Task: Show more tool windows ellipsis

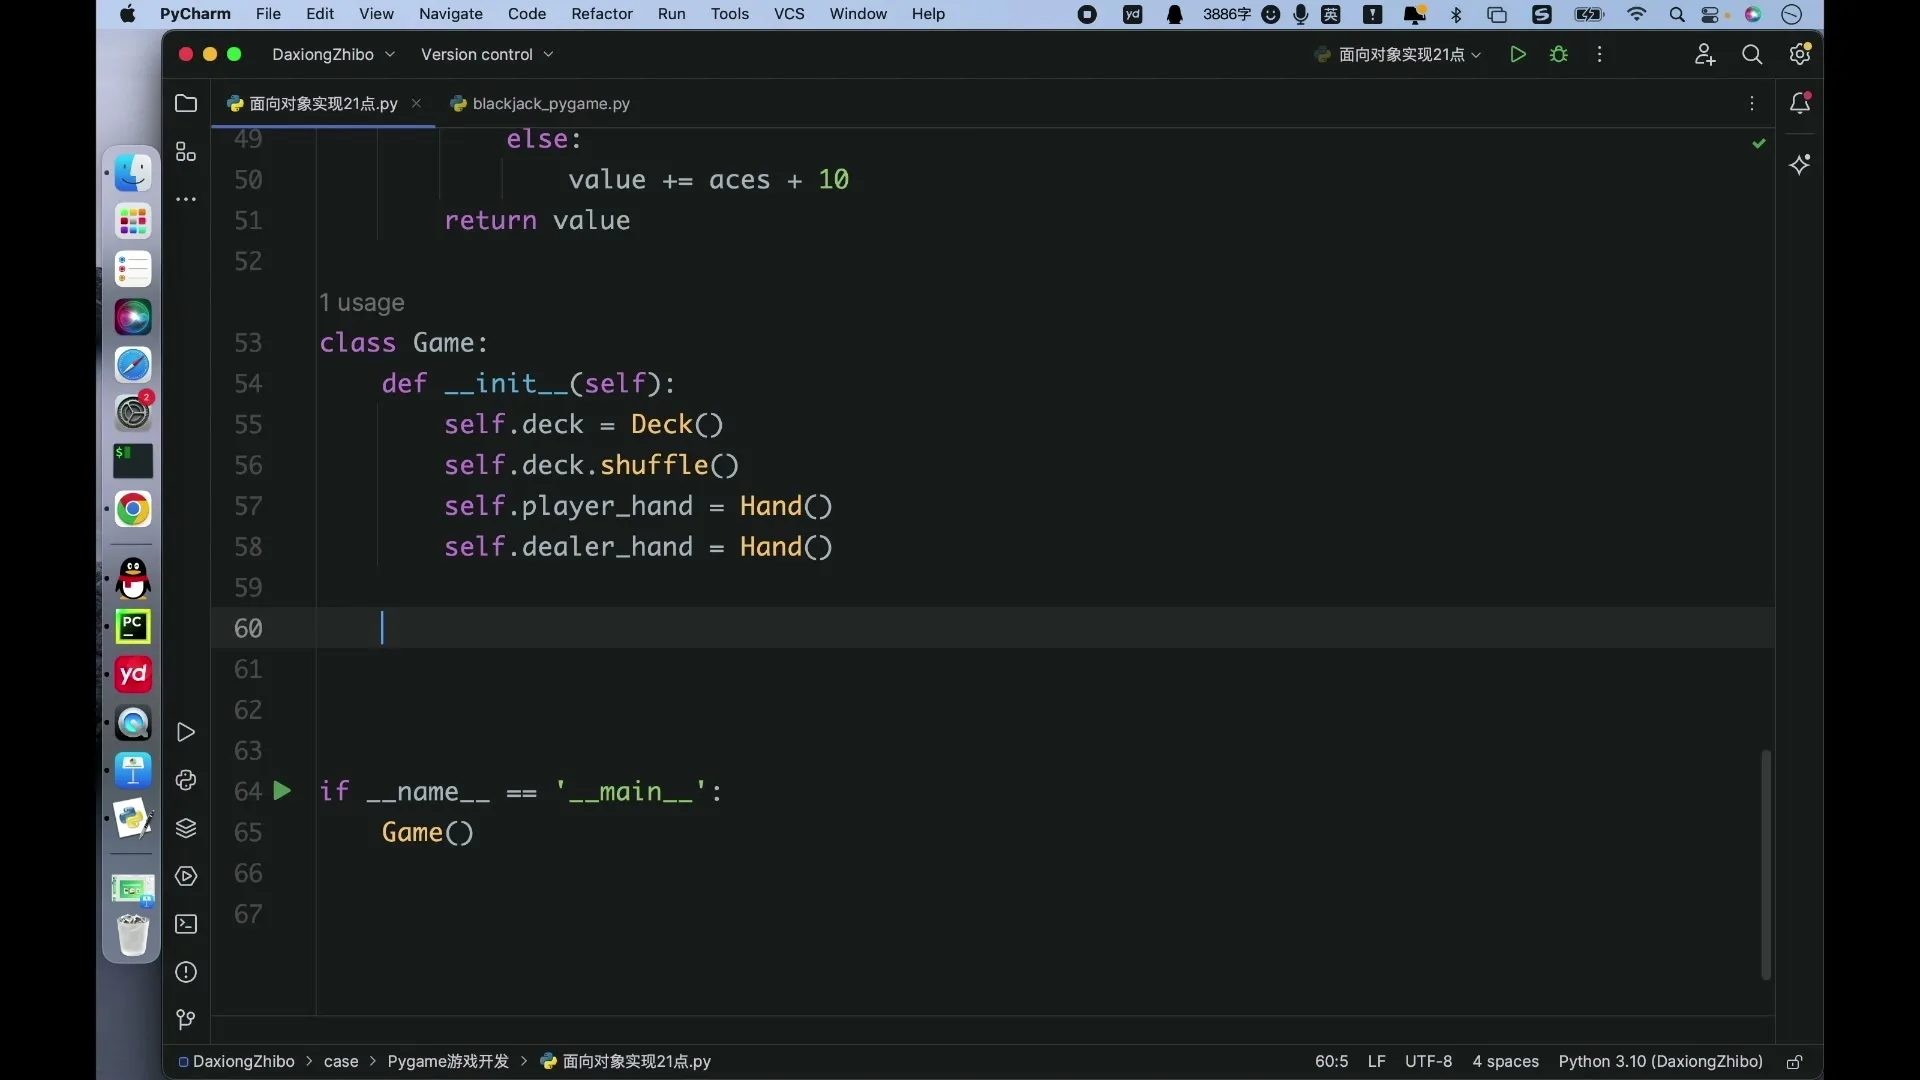Action: tap(186, 199)
